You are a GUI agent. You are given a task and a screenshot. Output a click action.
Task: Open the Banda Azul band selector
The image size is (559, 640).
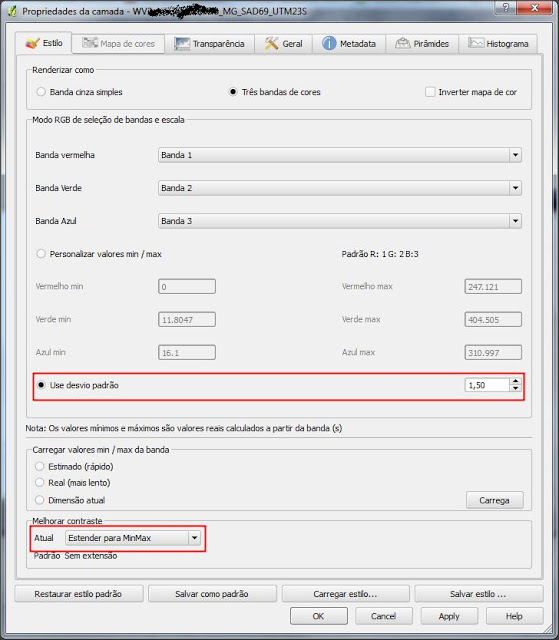(339, 221)
